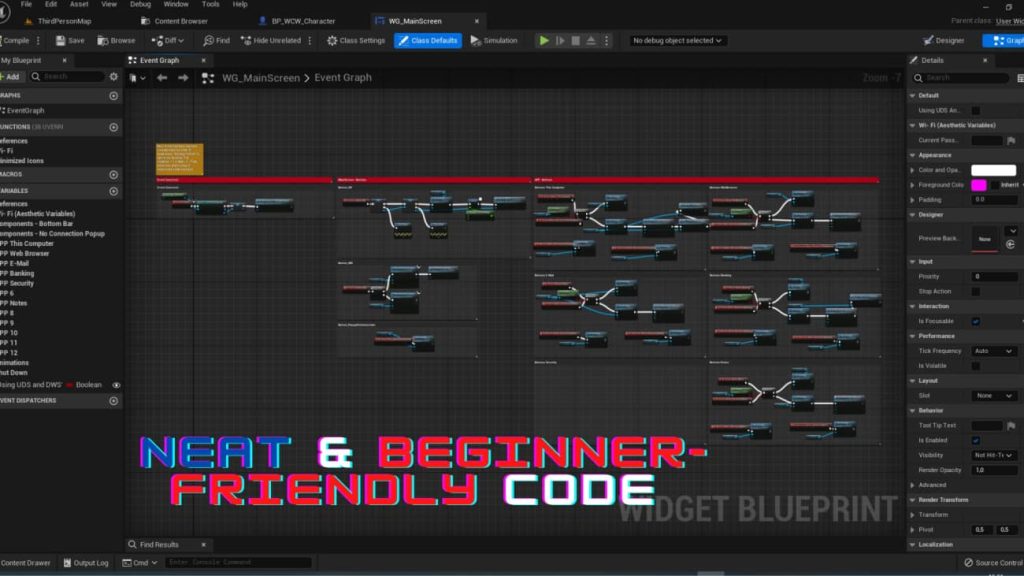Toggle Hide Unrelated nodes
1024x576 pixels.
[247, 41]
